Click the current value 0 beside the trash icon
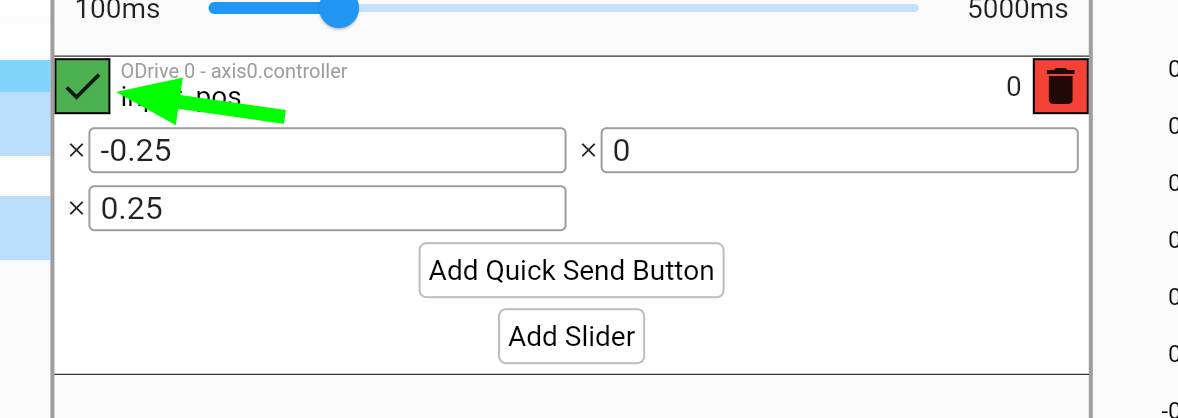 (1013, 87)
